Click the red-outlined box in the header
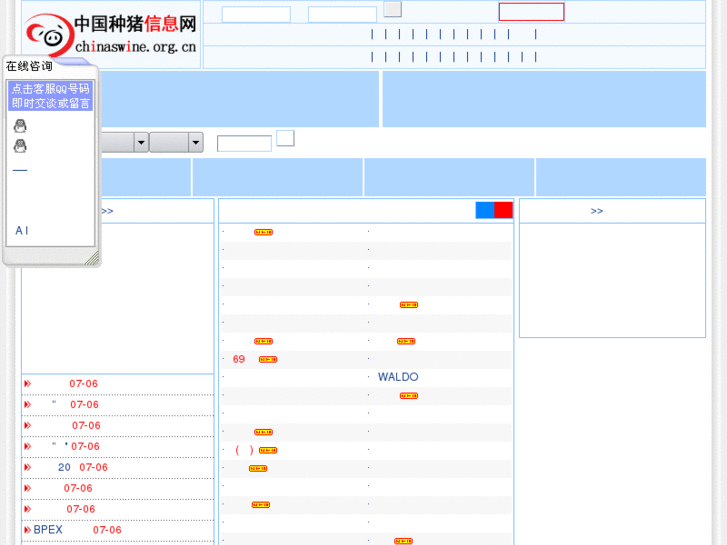Viewport: 727px width, 545px height. point(531,12)
